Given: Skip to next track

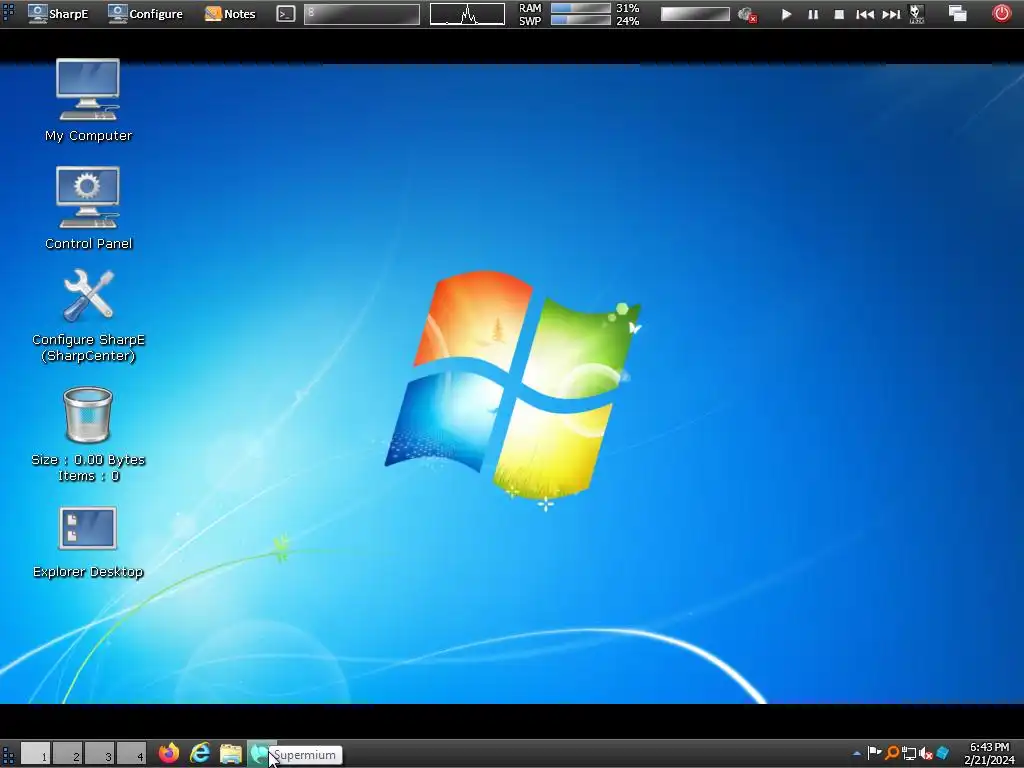Looking at the screenshot, I should pyautogui.click(x=891, y=14).
